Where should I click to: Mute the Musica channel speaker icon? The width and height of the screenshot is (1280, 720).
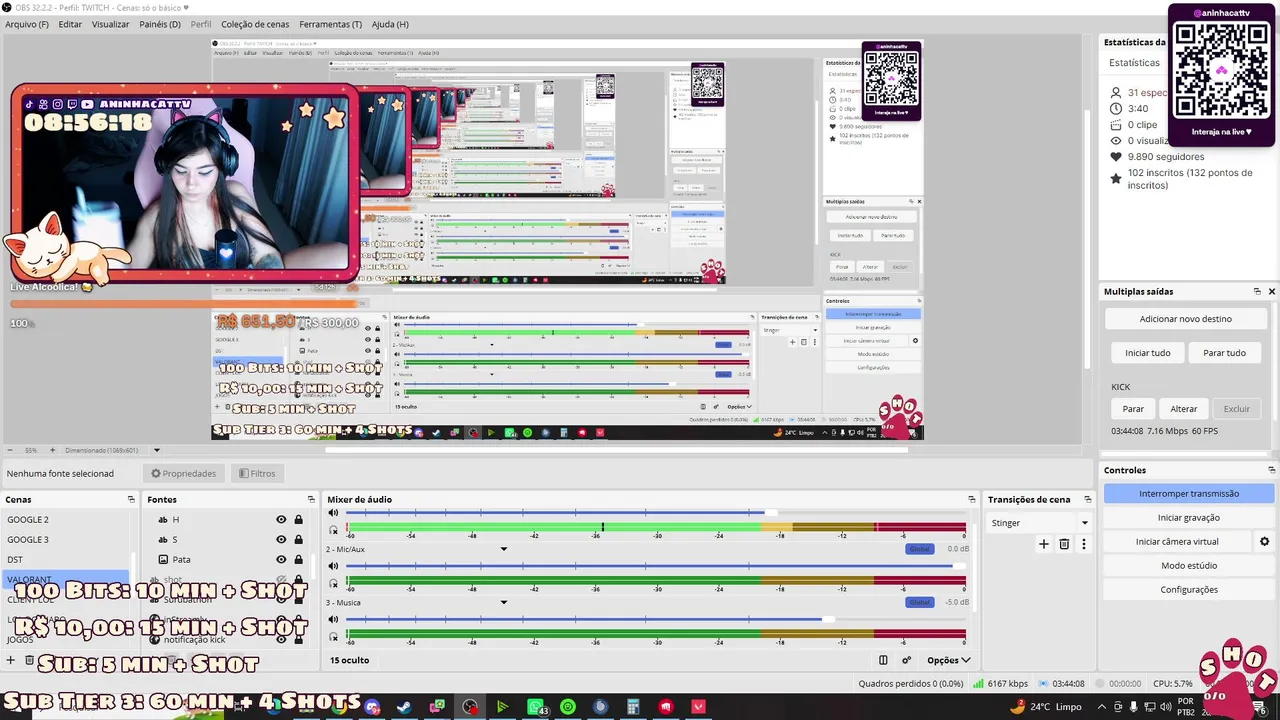coord(334,620)
